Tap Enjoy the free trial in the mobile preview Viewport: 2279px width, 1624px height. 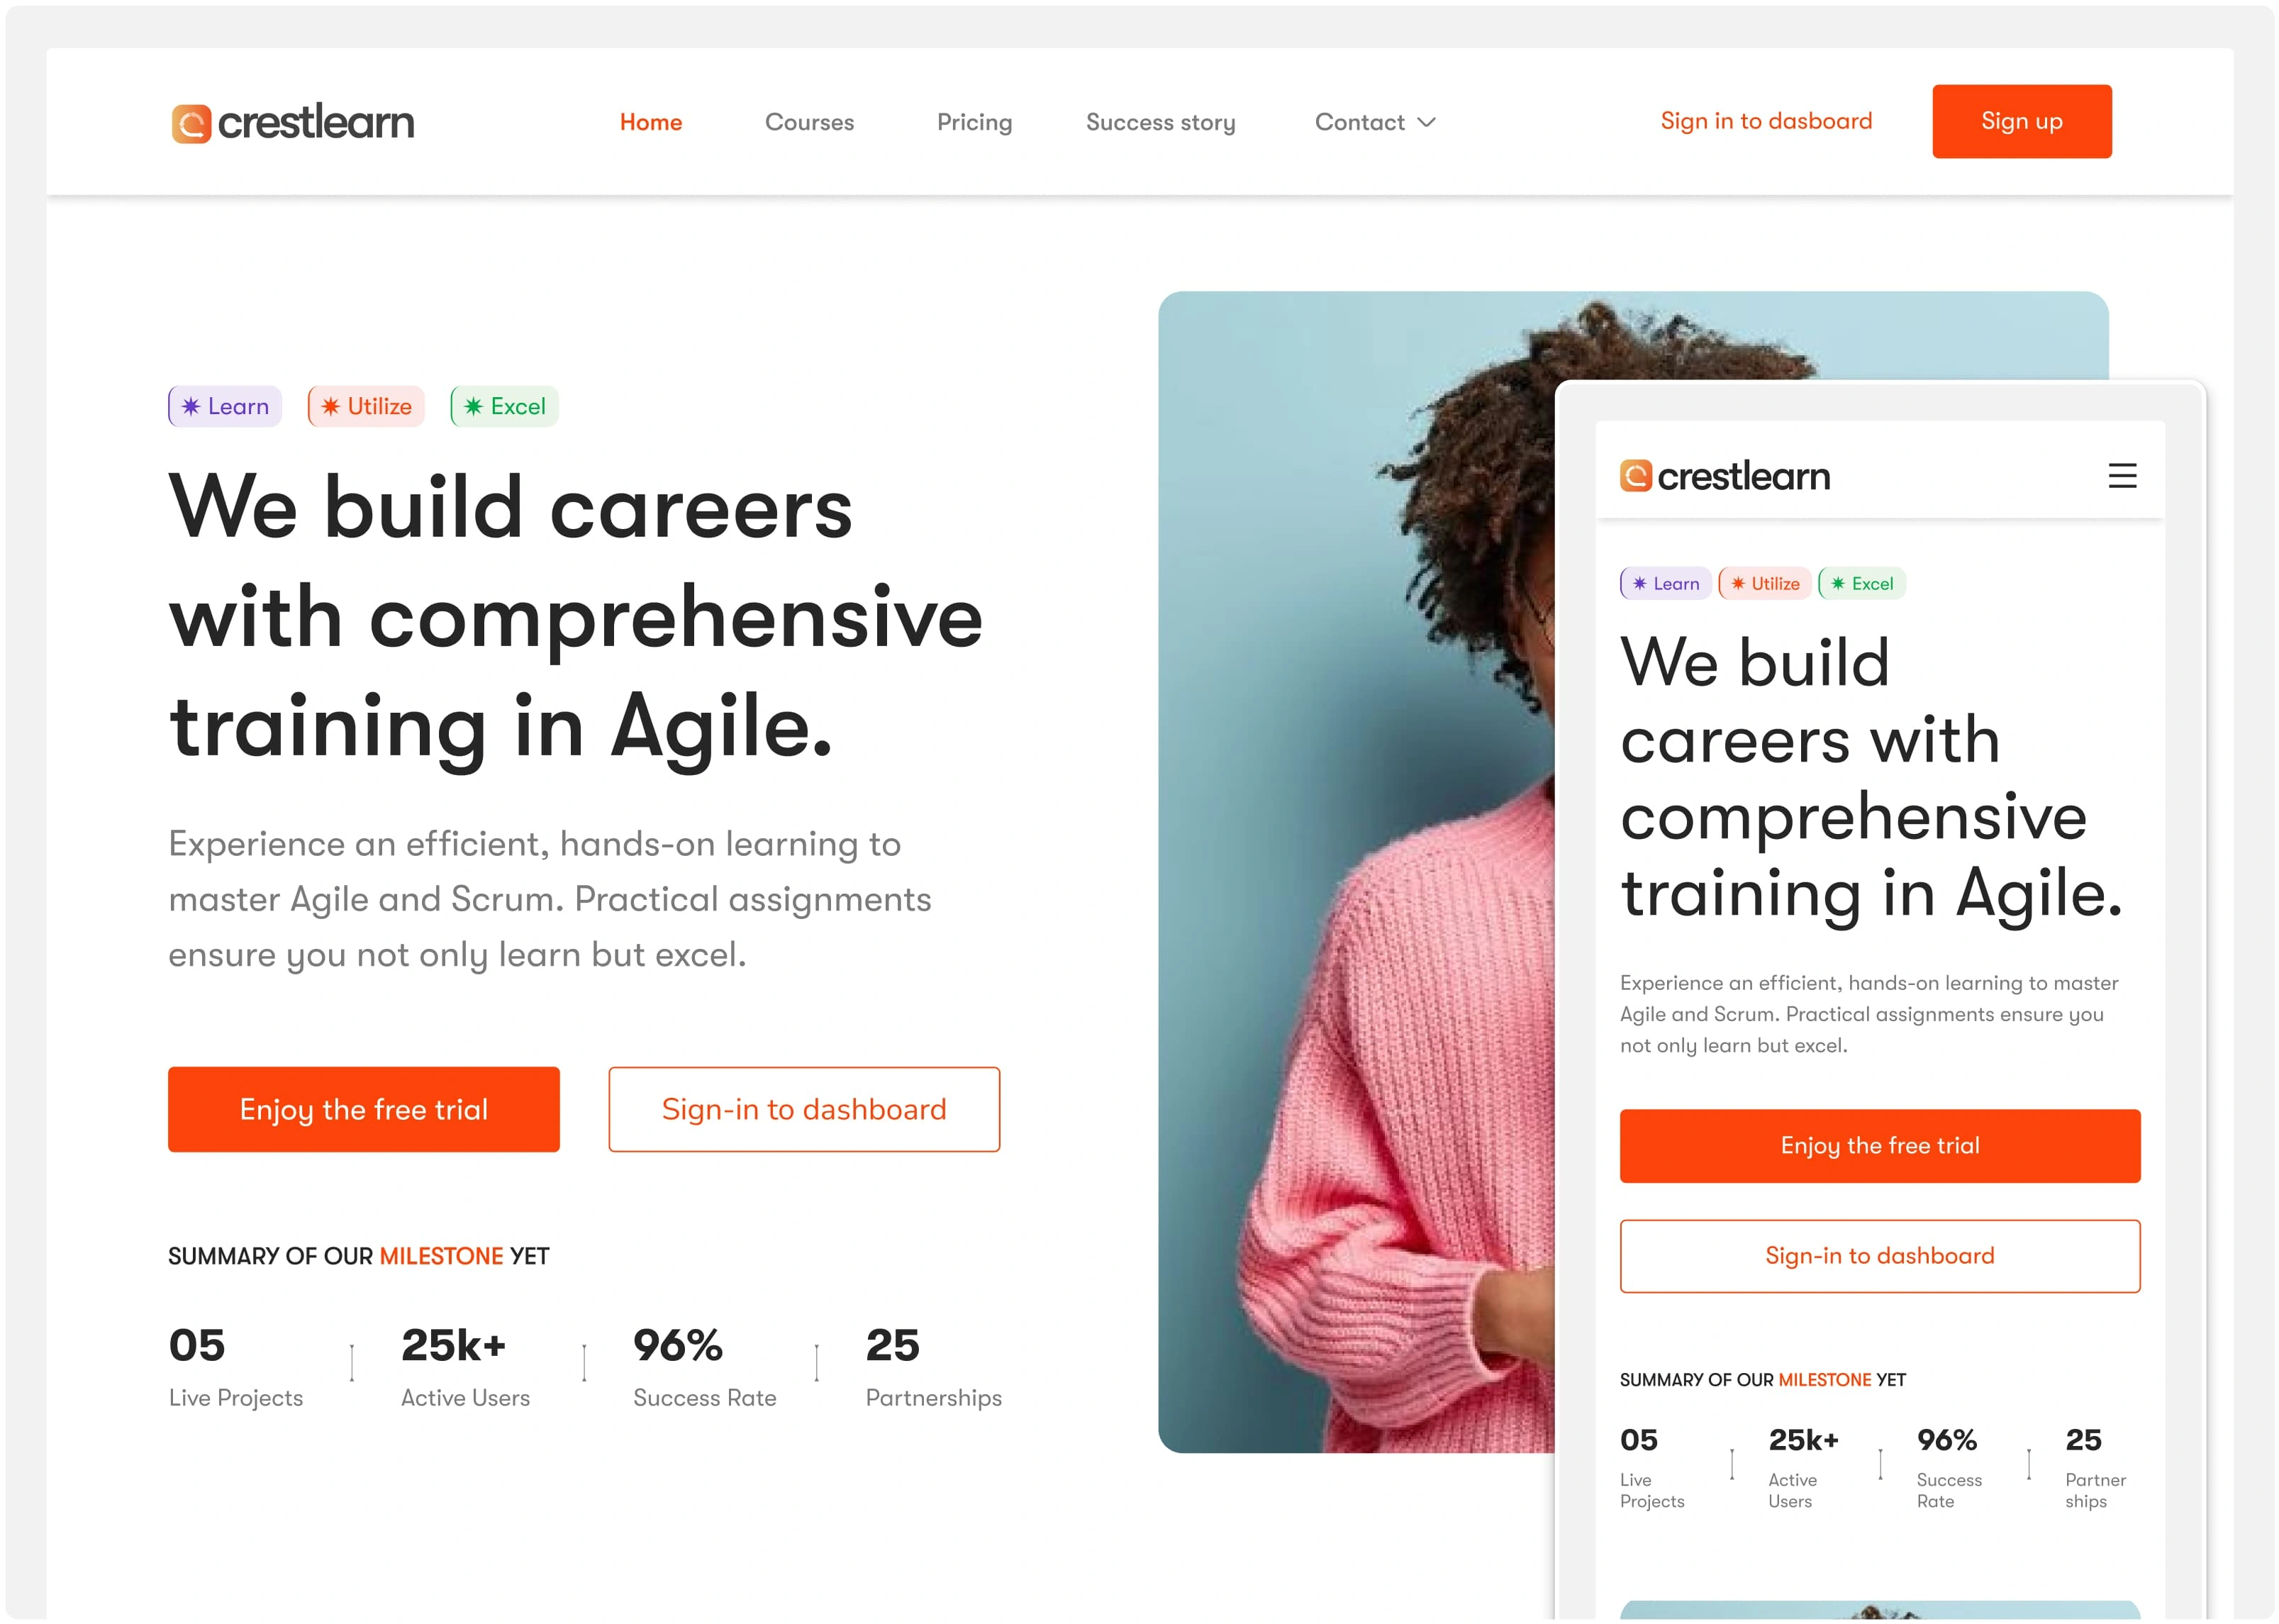tap(1880, 1146)
